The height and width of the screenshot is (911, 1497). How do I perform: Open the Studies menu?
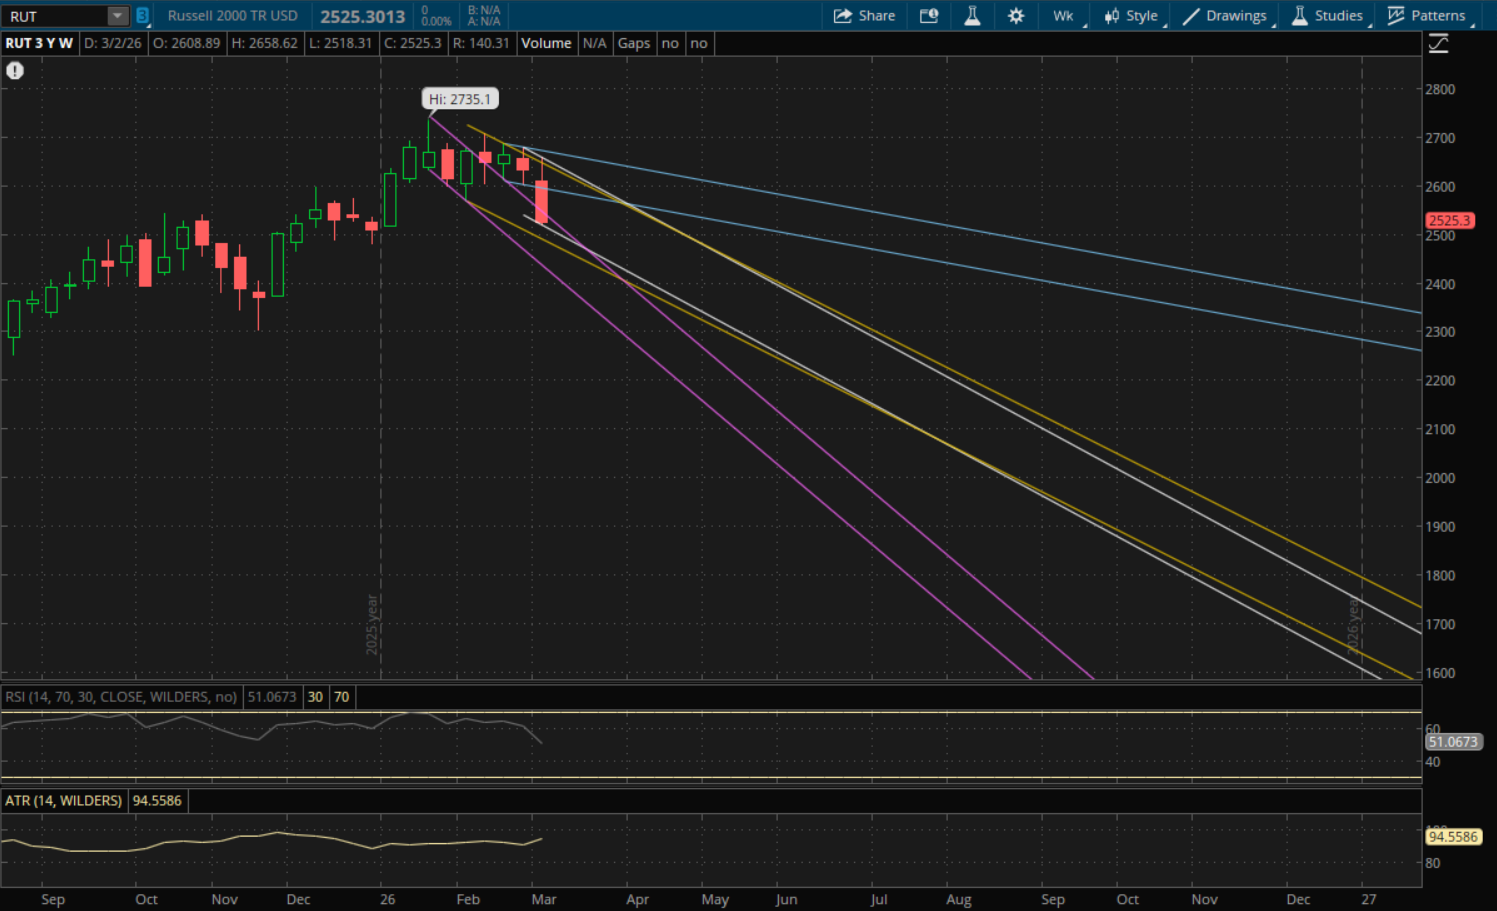1327,16
